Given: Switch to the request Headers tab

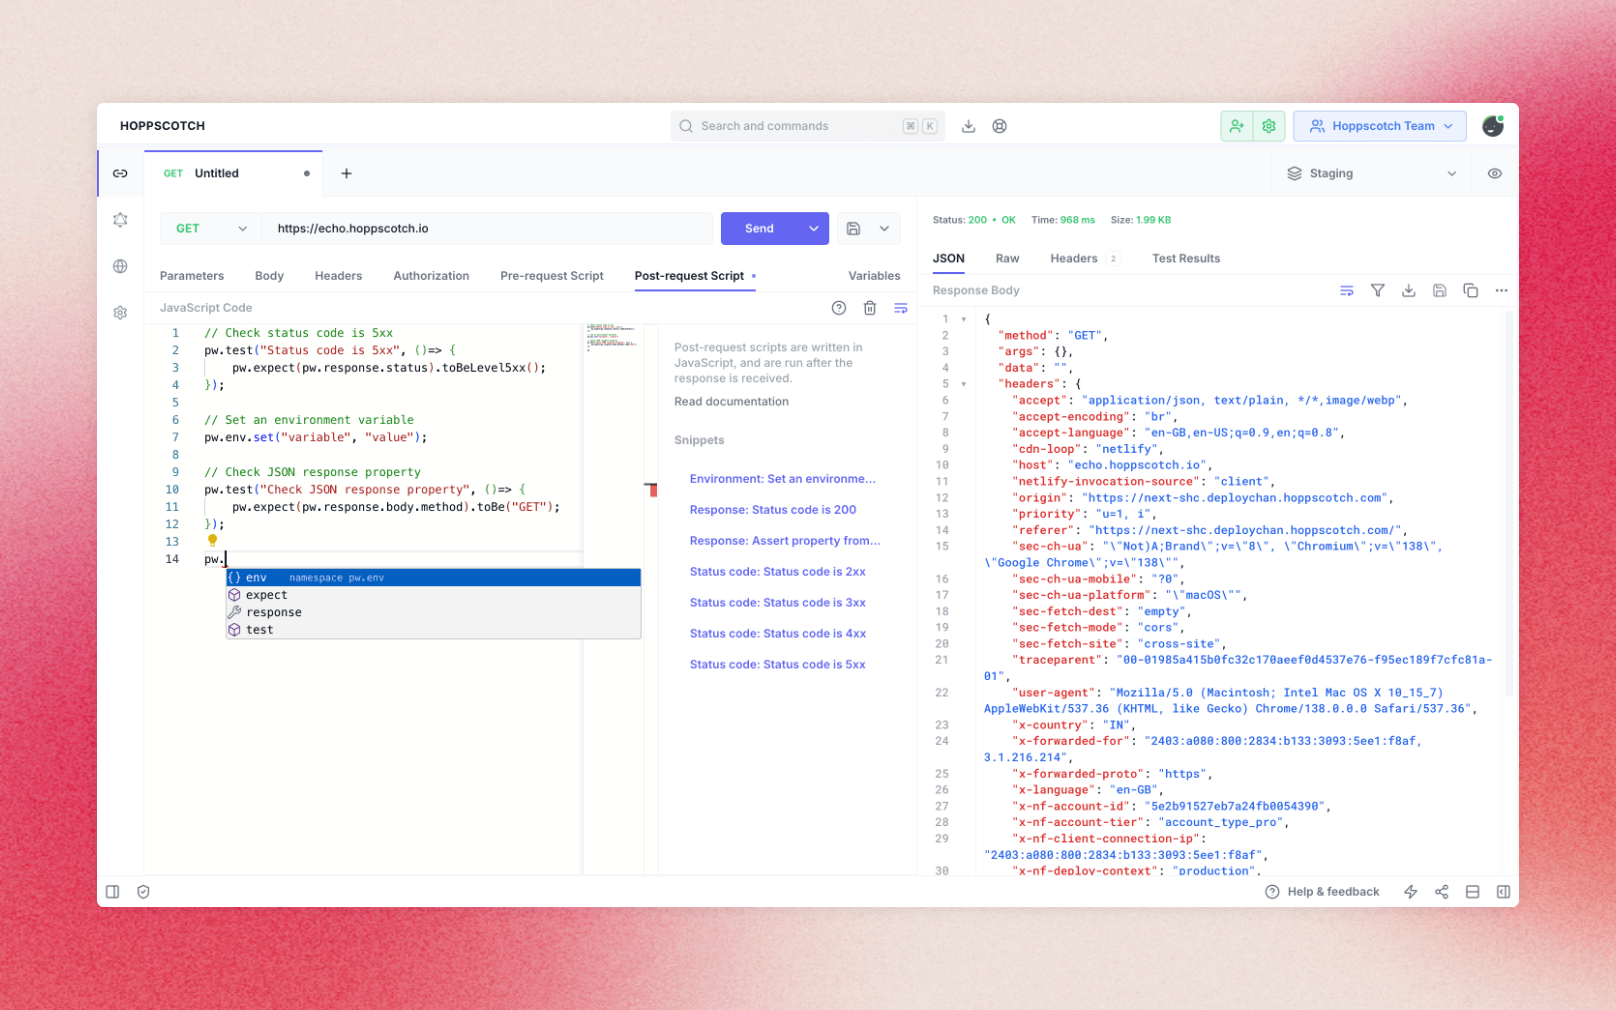Looking at the screenshot, I should pos(338,276).
